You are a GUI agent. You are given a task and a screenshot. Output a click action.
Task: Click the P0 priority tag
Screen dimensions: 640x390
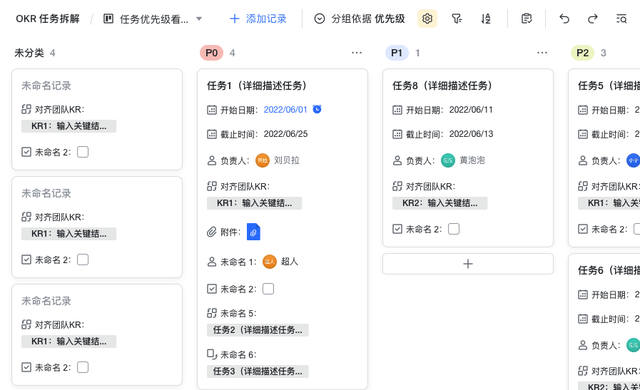click(211, 53)
